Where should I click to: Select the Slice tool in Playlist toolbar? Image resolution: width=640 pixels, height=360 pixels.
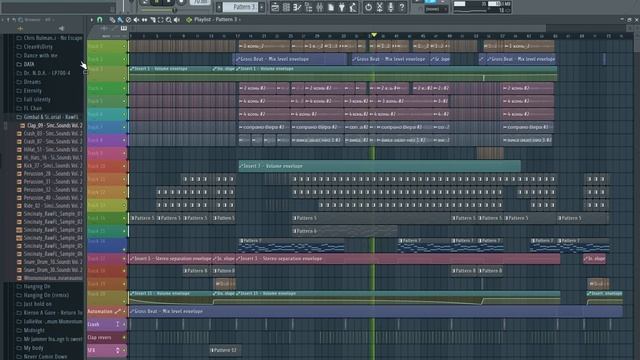coord(152,20)
